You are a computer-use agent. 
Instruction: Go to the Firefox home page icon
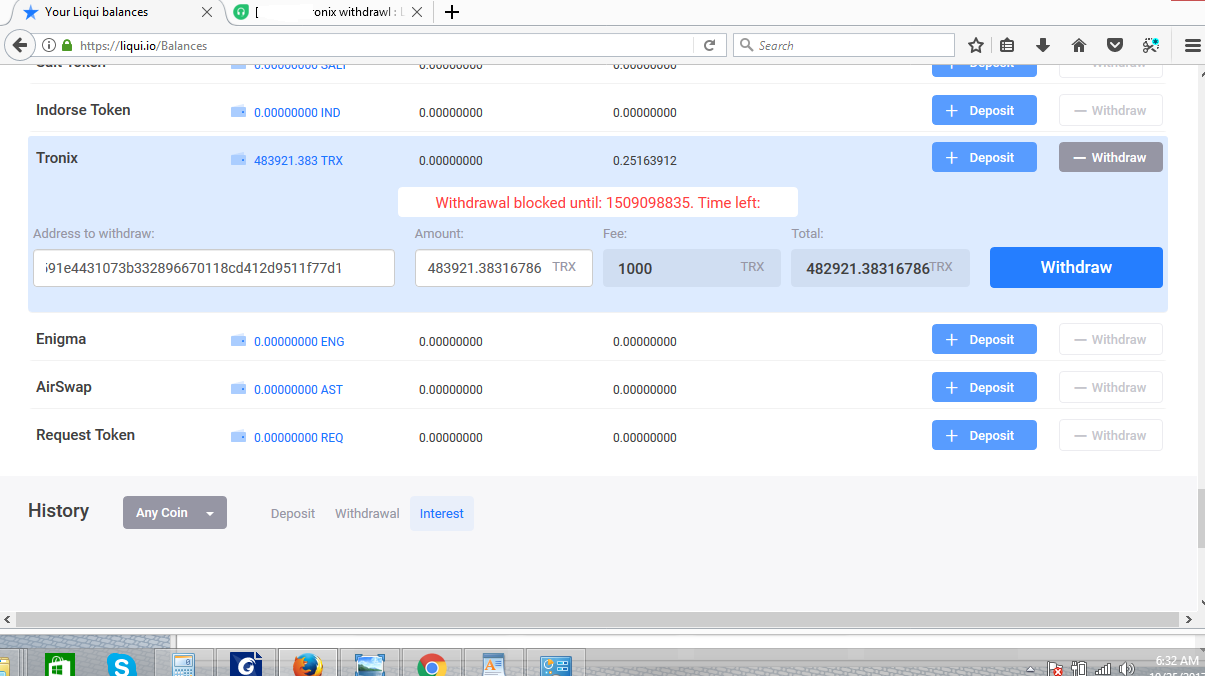point(1078,45)
